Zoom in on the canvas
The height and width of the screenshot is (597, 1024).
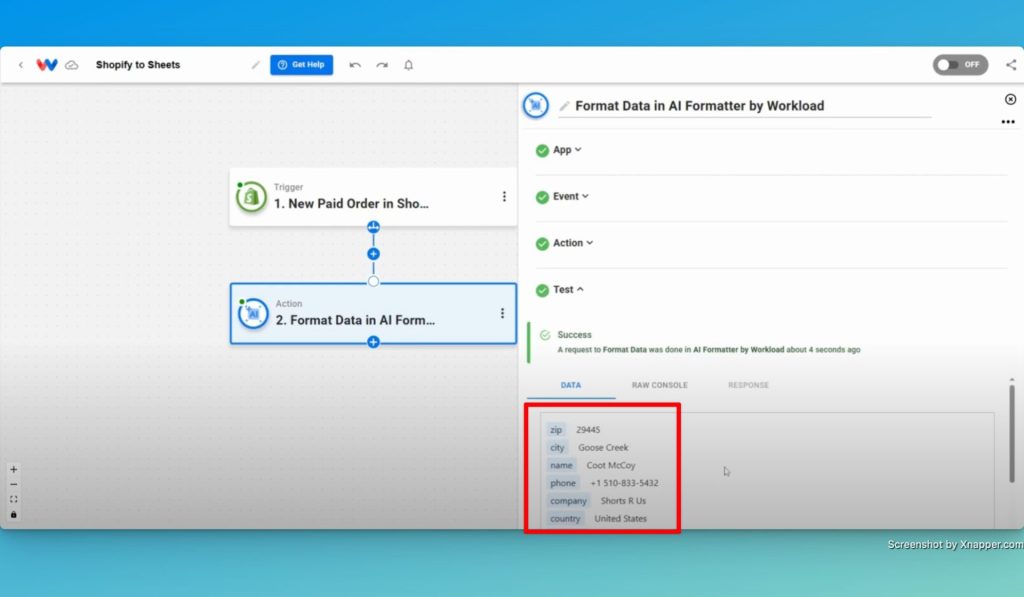click(14, 470)
